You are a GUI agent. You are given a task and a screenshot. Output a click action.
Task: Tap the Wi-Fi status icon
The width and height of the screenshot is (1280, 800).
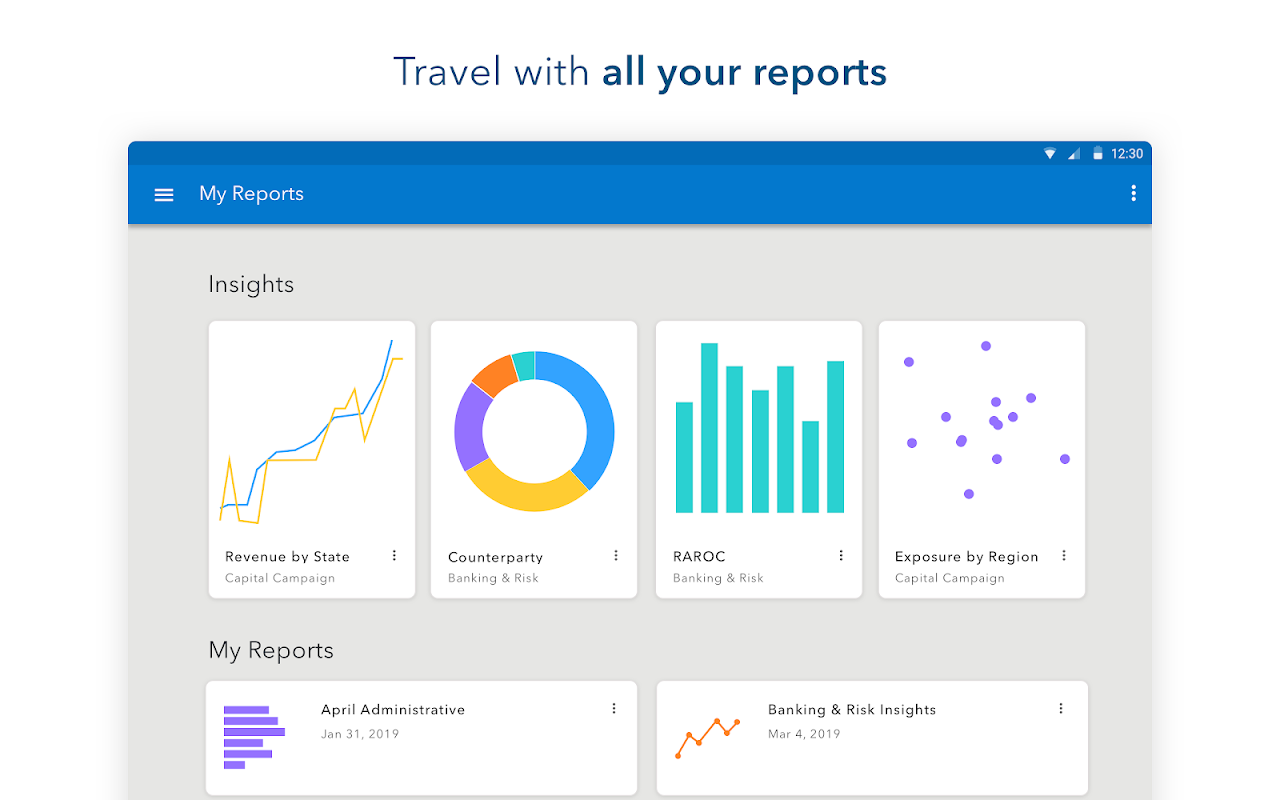(x=1050, y=154)
